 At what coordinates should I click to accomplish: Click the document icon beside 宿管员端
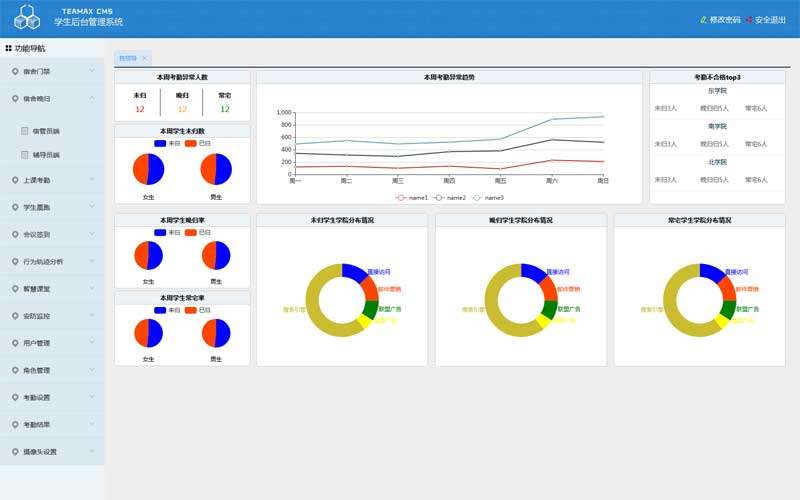pyautogui.click(x=25, y=130)
